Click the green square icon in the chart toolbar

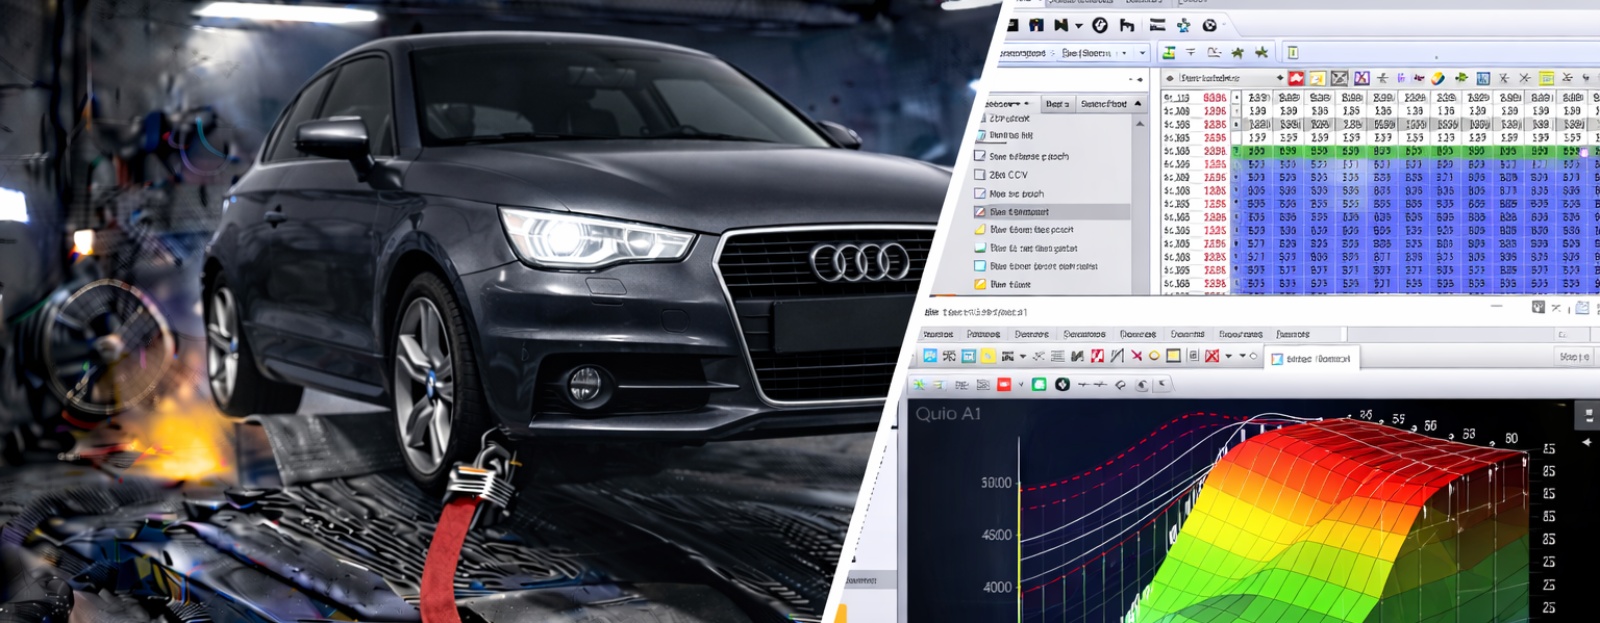(1039, 385)
